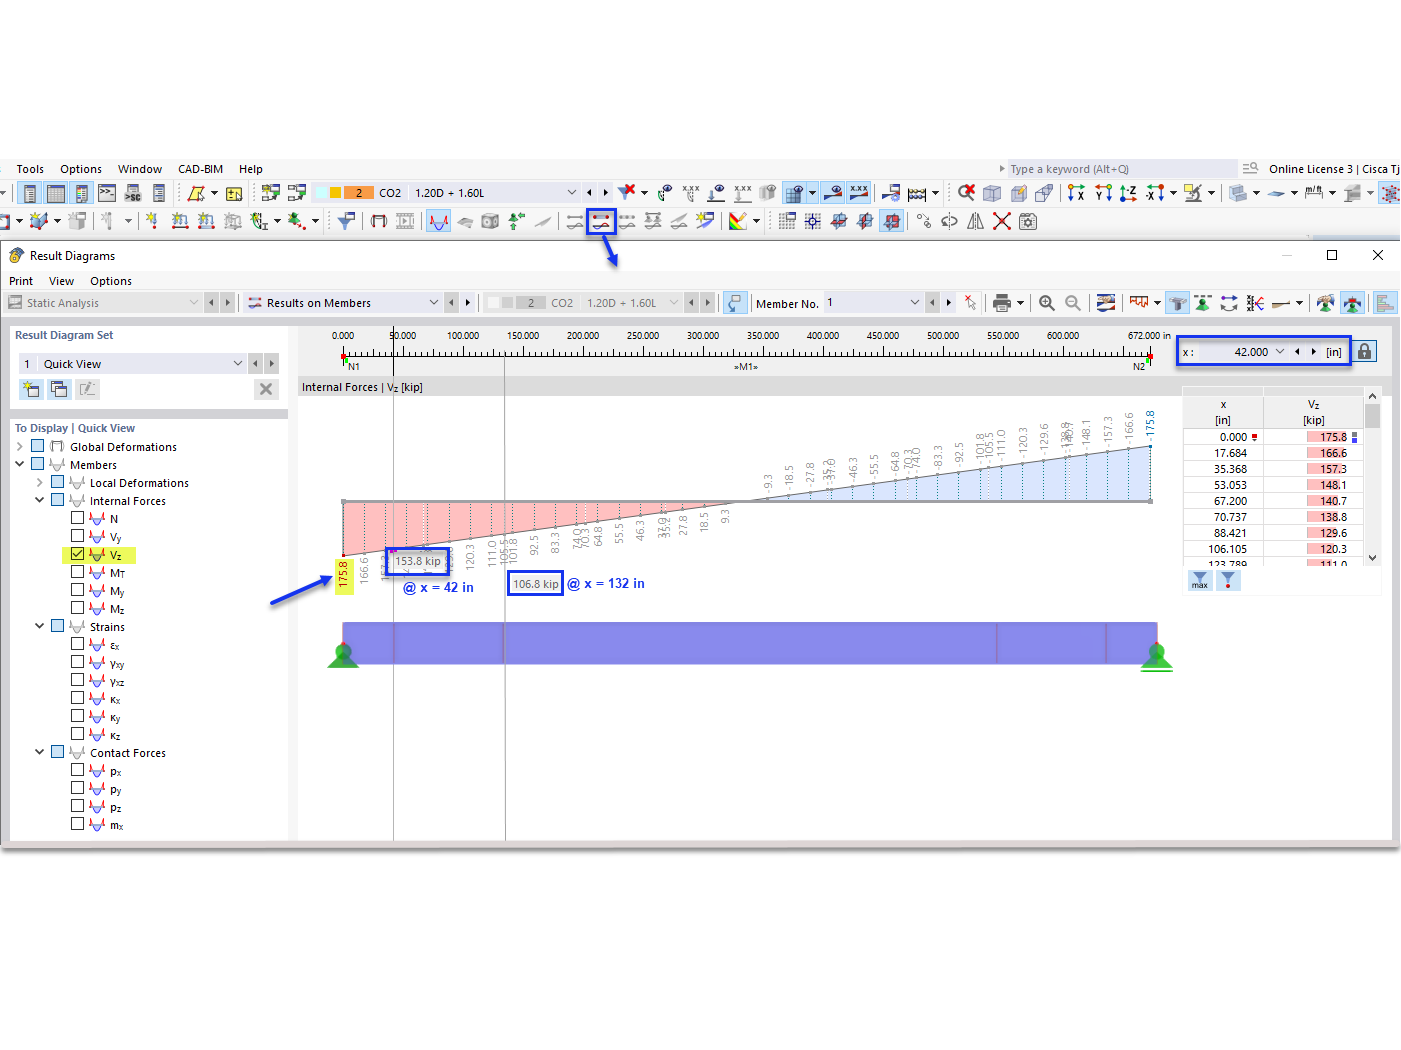Collapse the Internal Forces tree branch
Image resolution: width=1401 pixels, height=1050 pixels.
(39, 500)
